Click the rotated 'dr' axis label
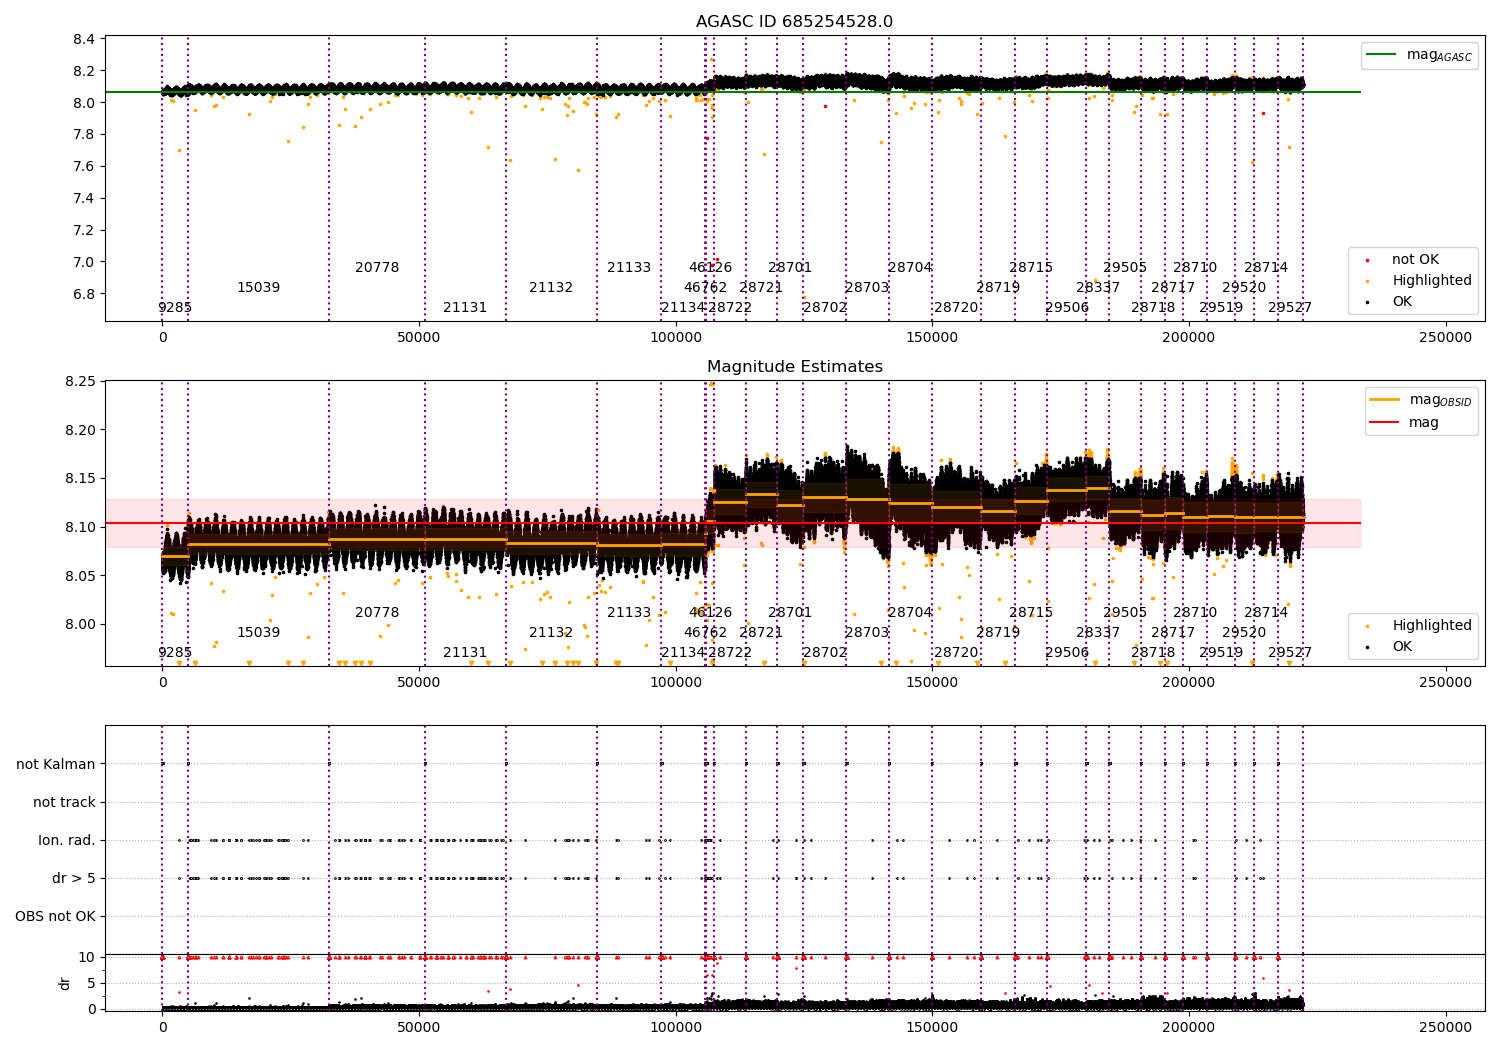This screenshot has height=1050, width=1500. point(65,983)
